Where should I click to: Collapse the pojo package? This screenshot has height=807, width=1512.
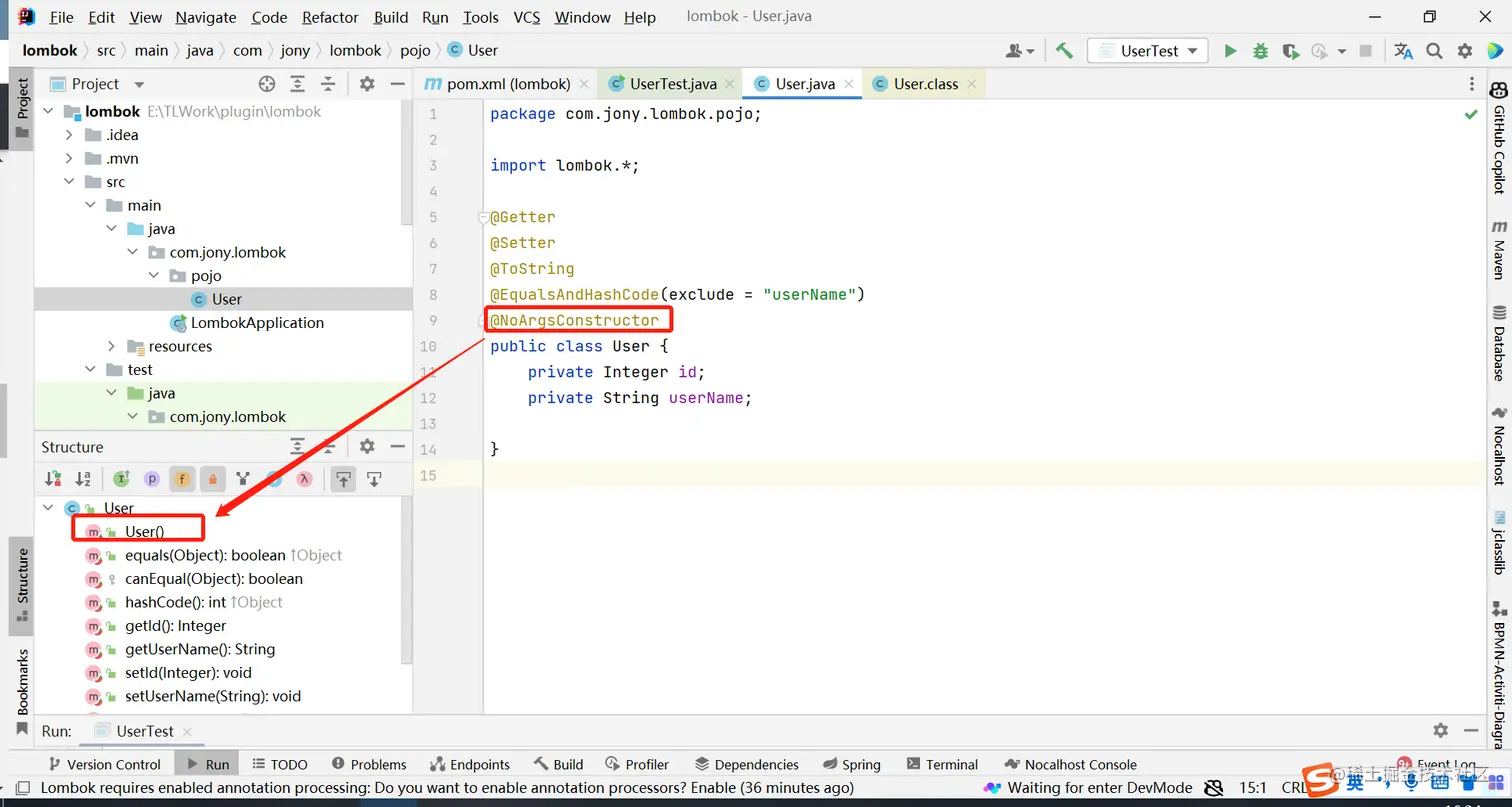[154, 276]
